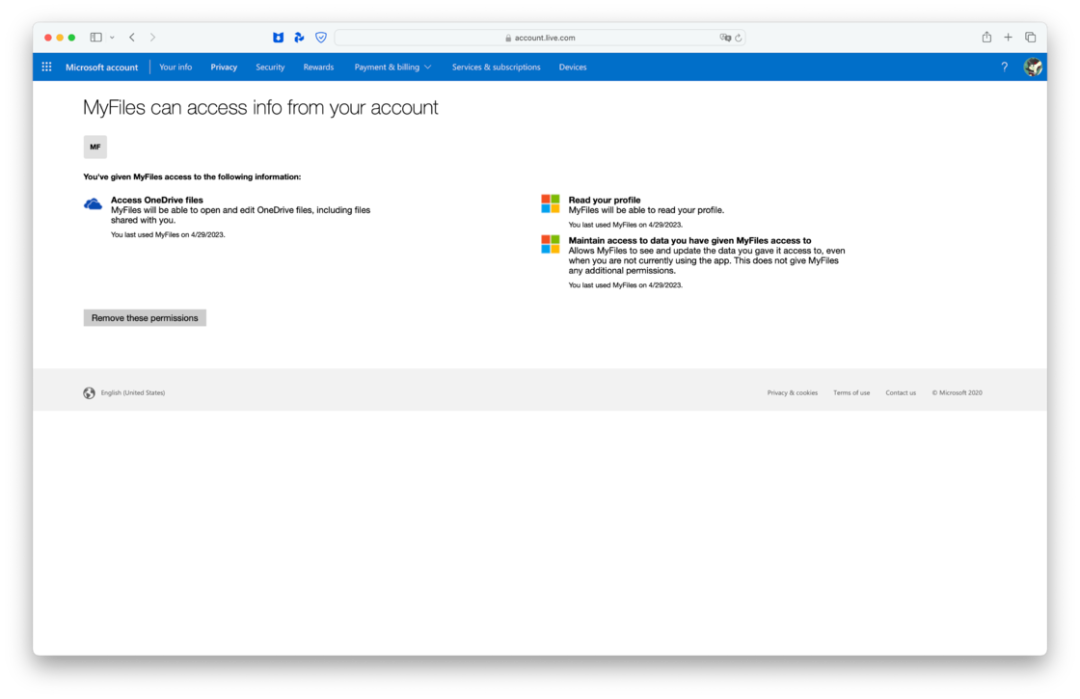This screenshot has height=699, width=1080.
Task: Expand the sidebar options chevron
Action: tap(112, 37)
